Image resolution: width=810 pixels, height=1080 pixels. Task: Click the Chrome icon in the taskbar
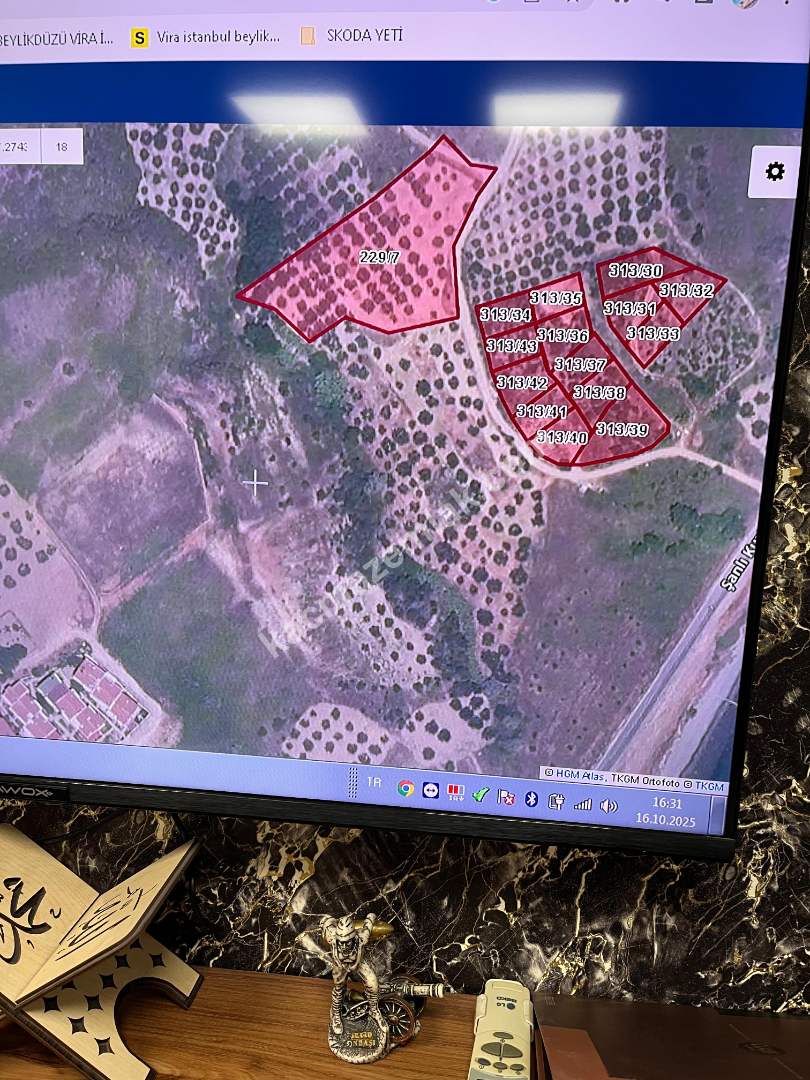[405, 788]
